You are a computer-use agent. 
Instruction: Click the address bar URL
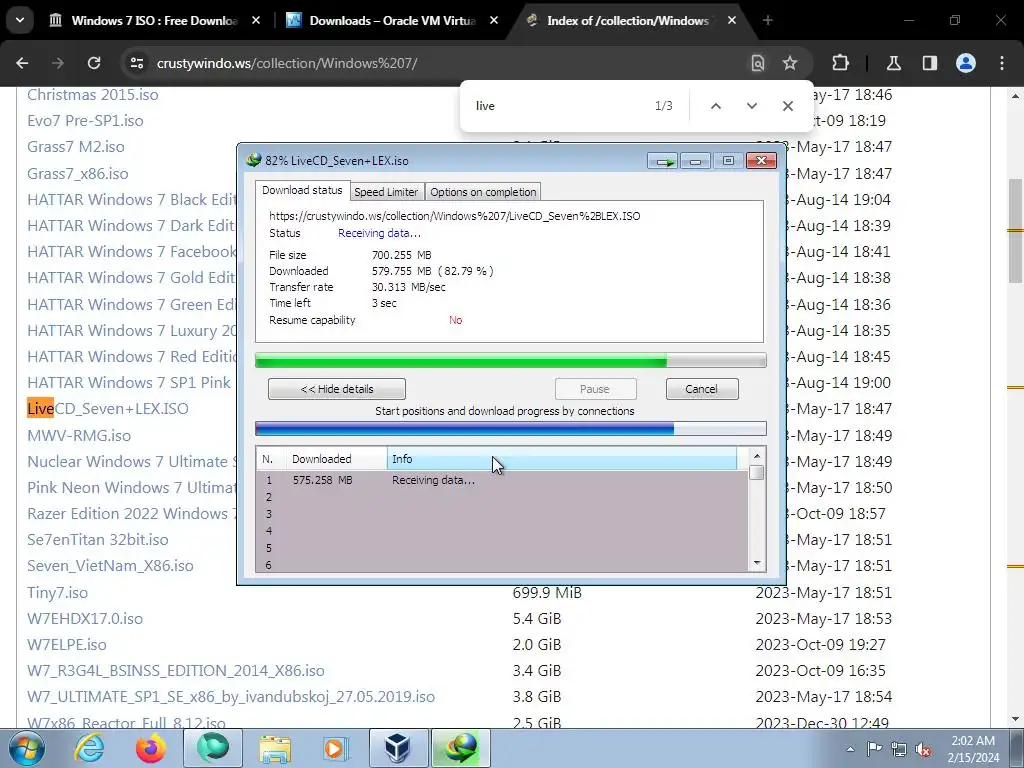[x=287, y=63]
